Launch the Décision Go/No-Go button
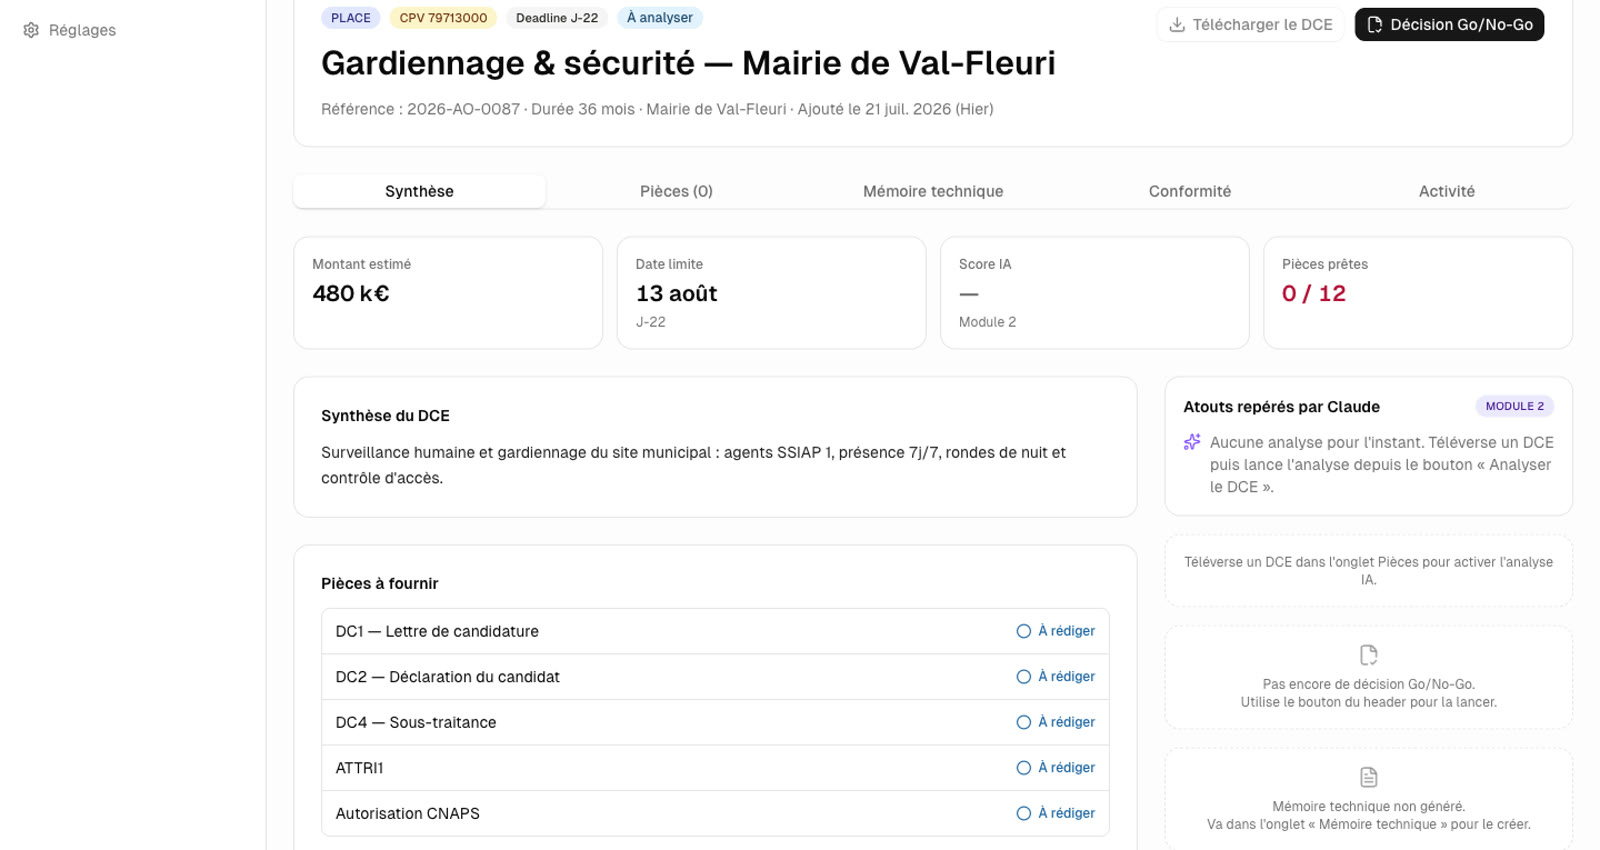 [1449, 25]
